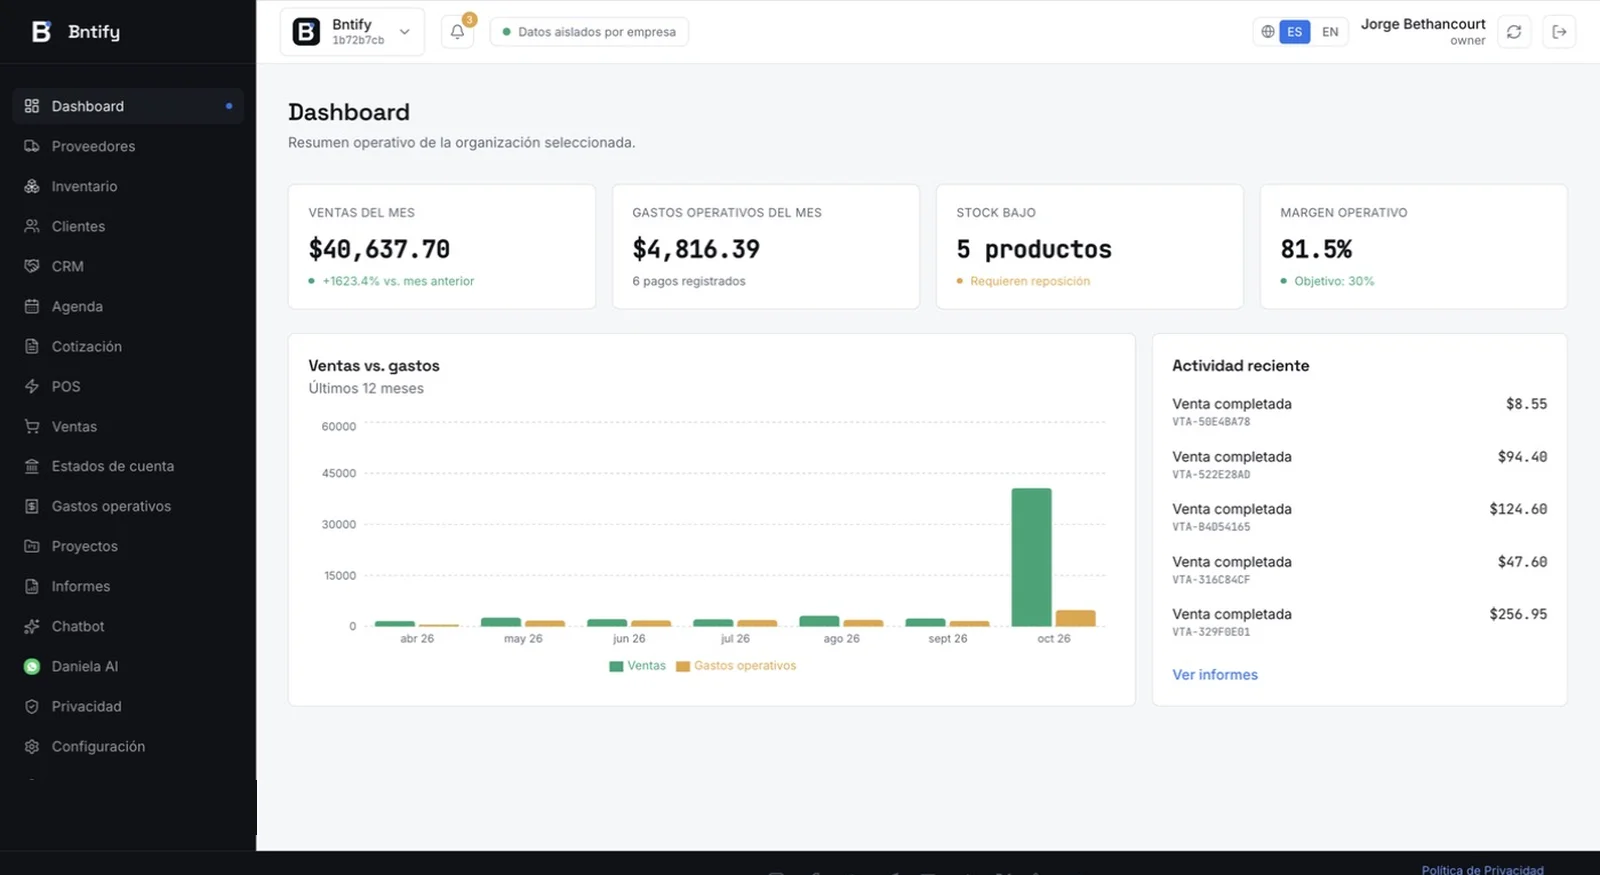This screenshot has height=875, width=1600.
Task: Click the Chatbot sparkle icon
Action: click(x=32, y=626)
